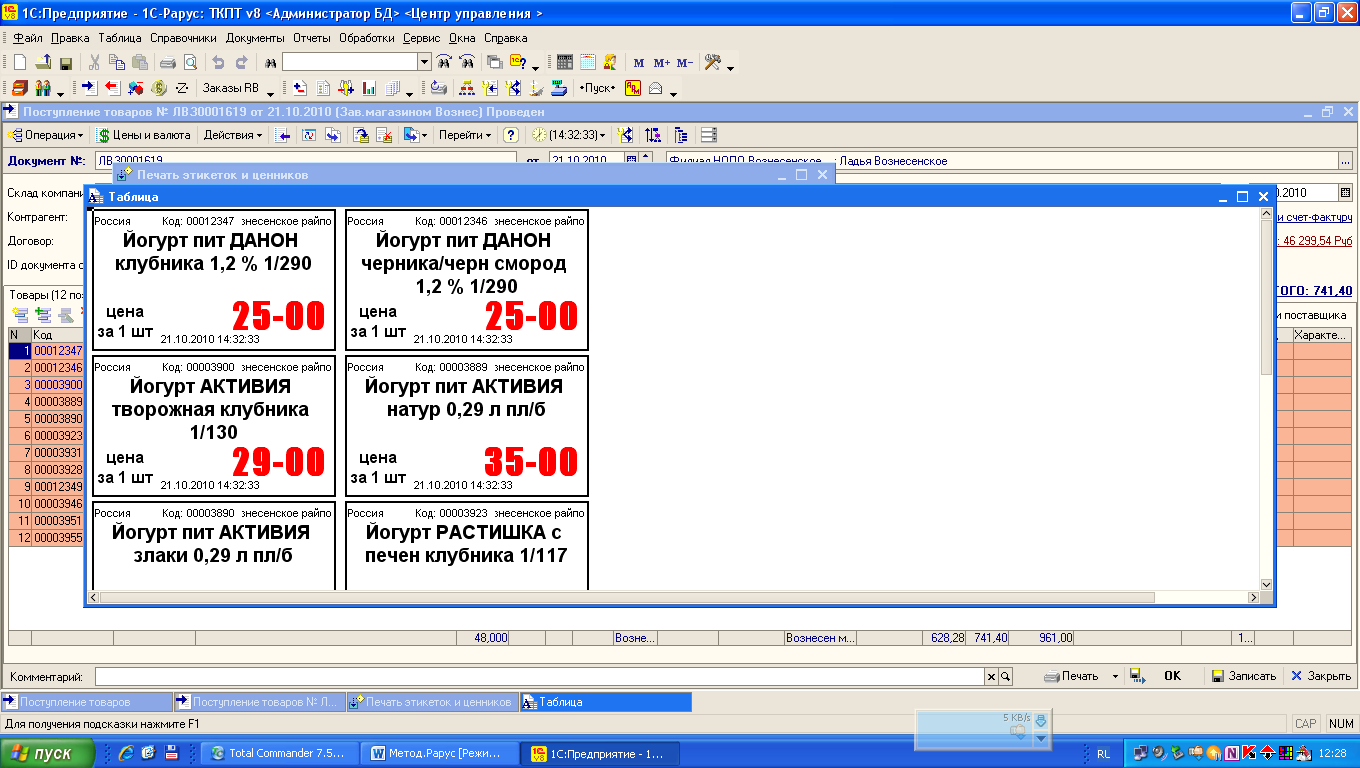Click the Open file icon in the main toolbar

coord(43,62)
